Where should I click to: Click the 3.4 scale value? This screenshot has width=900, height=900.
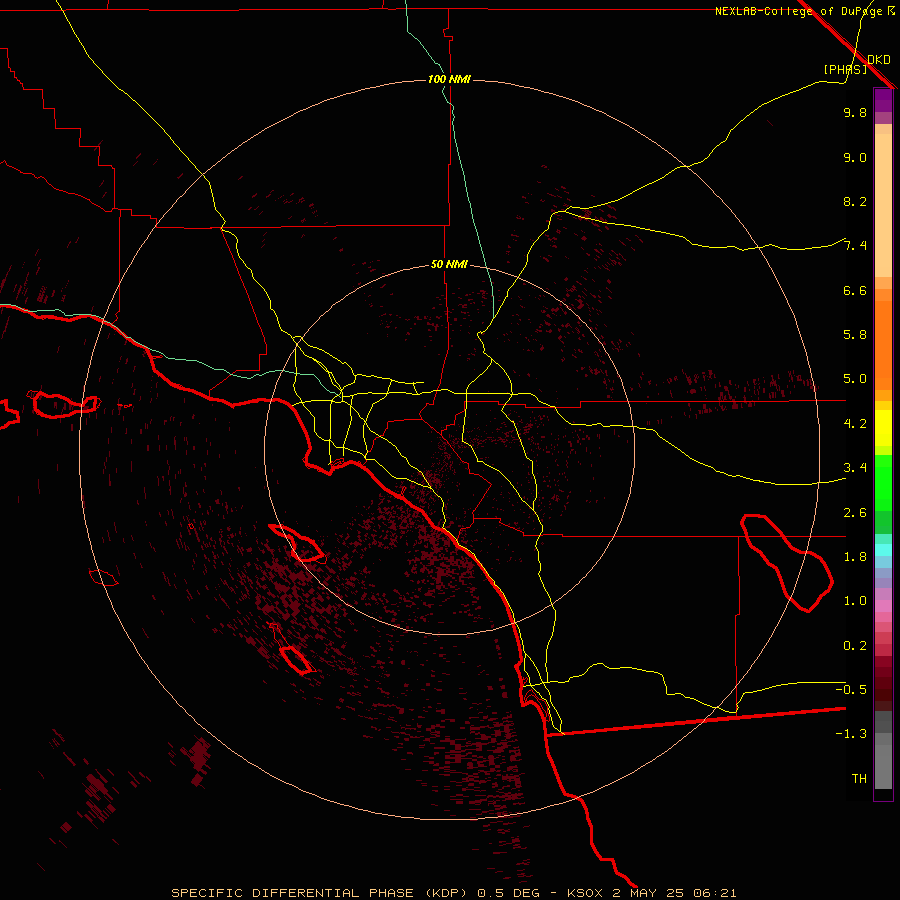pos(855,468)
